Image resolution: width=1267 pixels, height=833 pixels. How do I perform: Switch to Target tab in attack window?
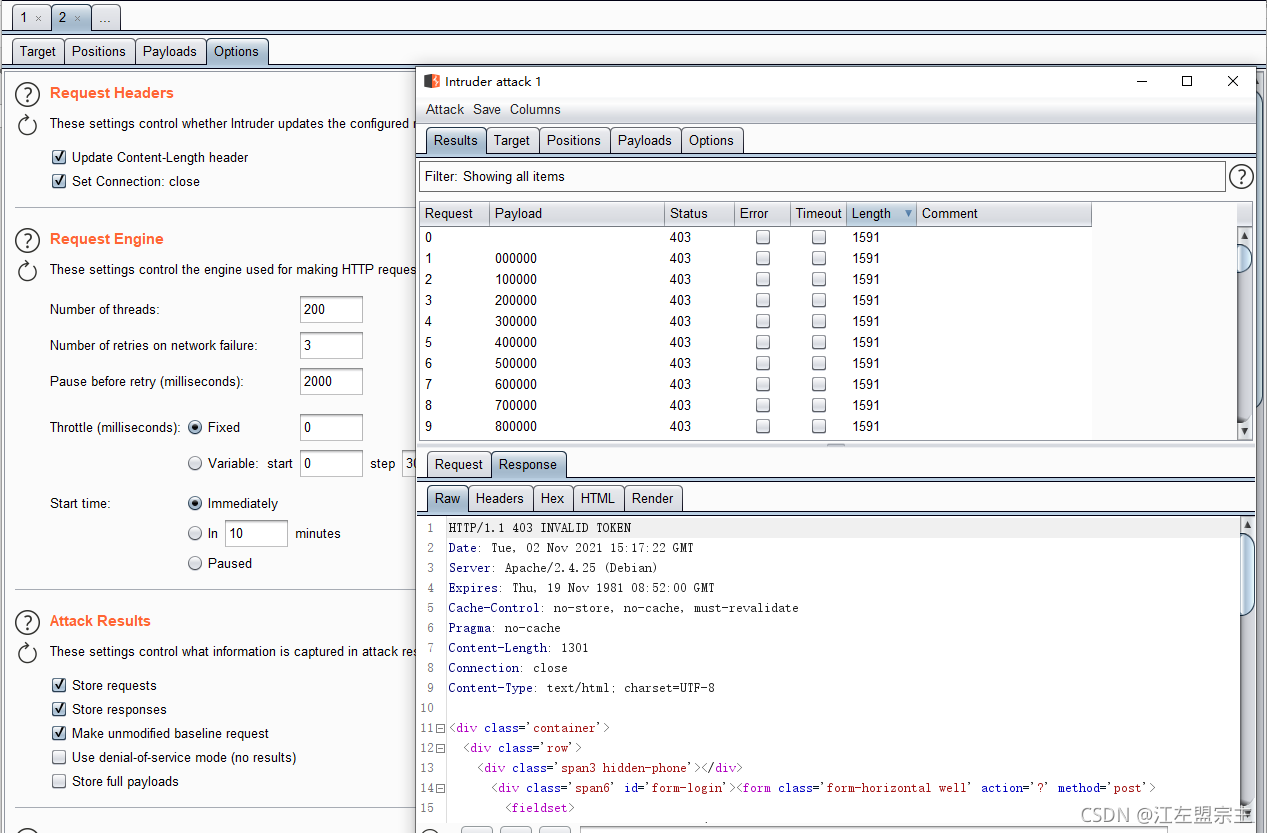[x=512, y=141]
